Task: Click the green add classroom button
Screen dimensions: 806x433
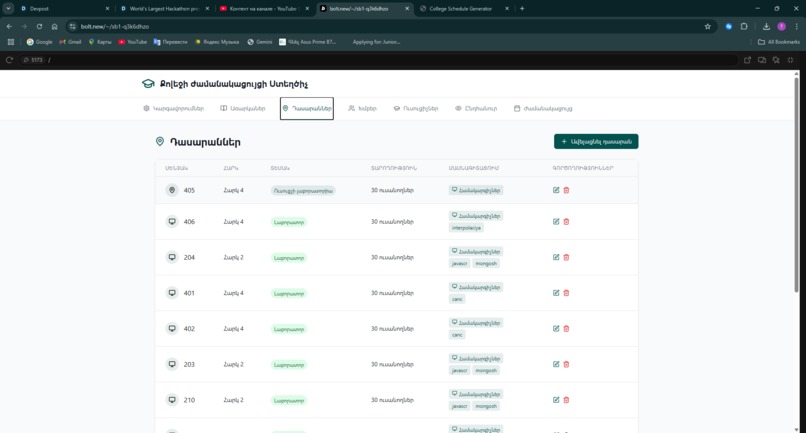Action: click(596, 141)
